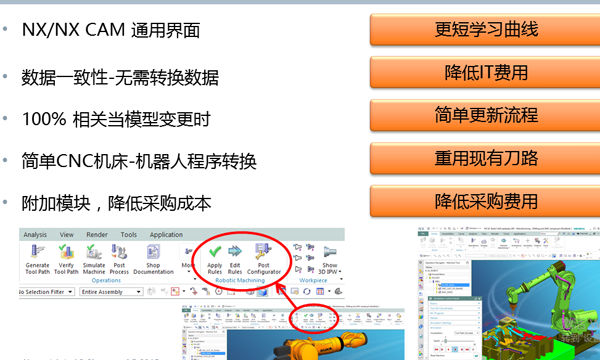Click the green robot arm screenshot thumbnail
Viewport: 600px width, 360px height.
509,293
